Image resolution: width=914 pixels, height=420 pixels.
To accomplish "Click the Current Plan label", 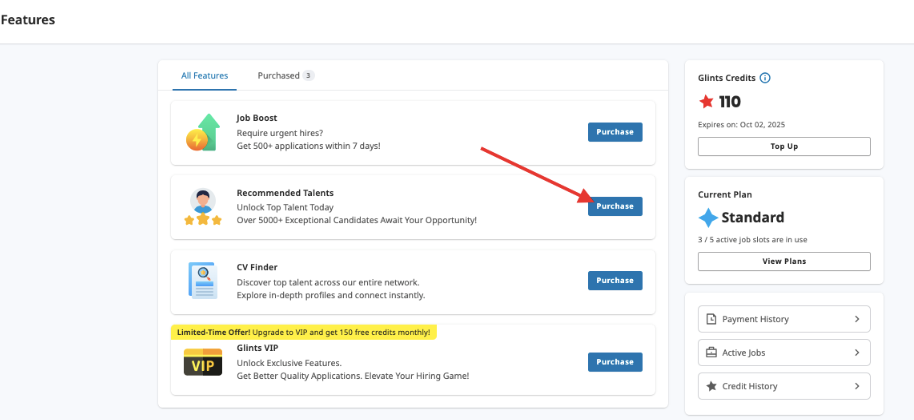I will pyautogui.click(x=723, y=195).
